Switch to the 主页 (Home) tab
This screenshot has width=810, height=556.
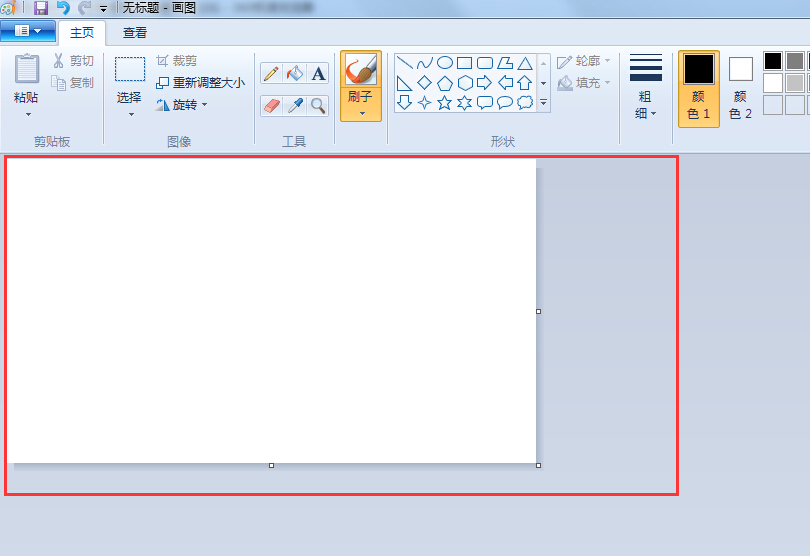(x=82, y=33)
